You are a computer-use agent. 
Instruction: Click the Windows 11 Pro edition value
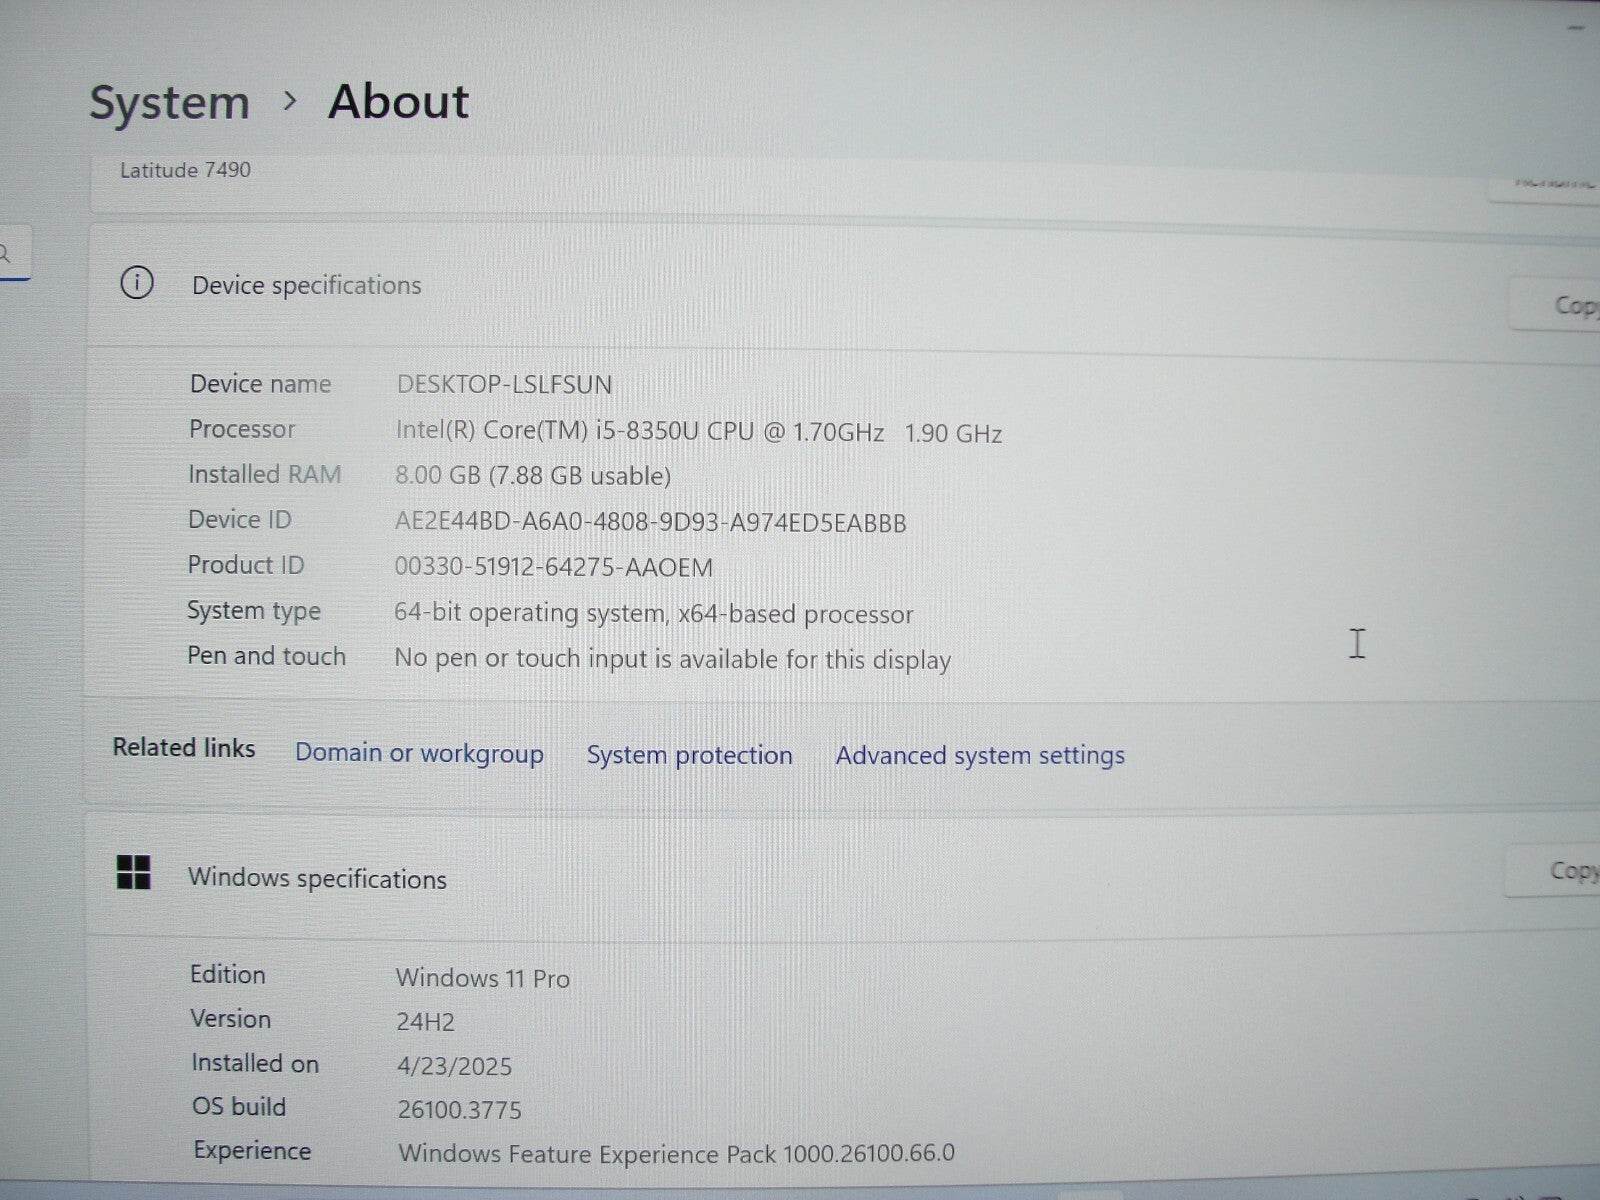[x=483, y=977]
